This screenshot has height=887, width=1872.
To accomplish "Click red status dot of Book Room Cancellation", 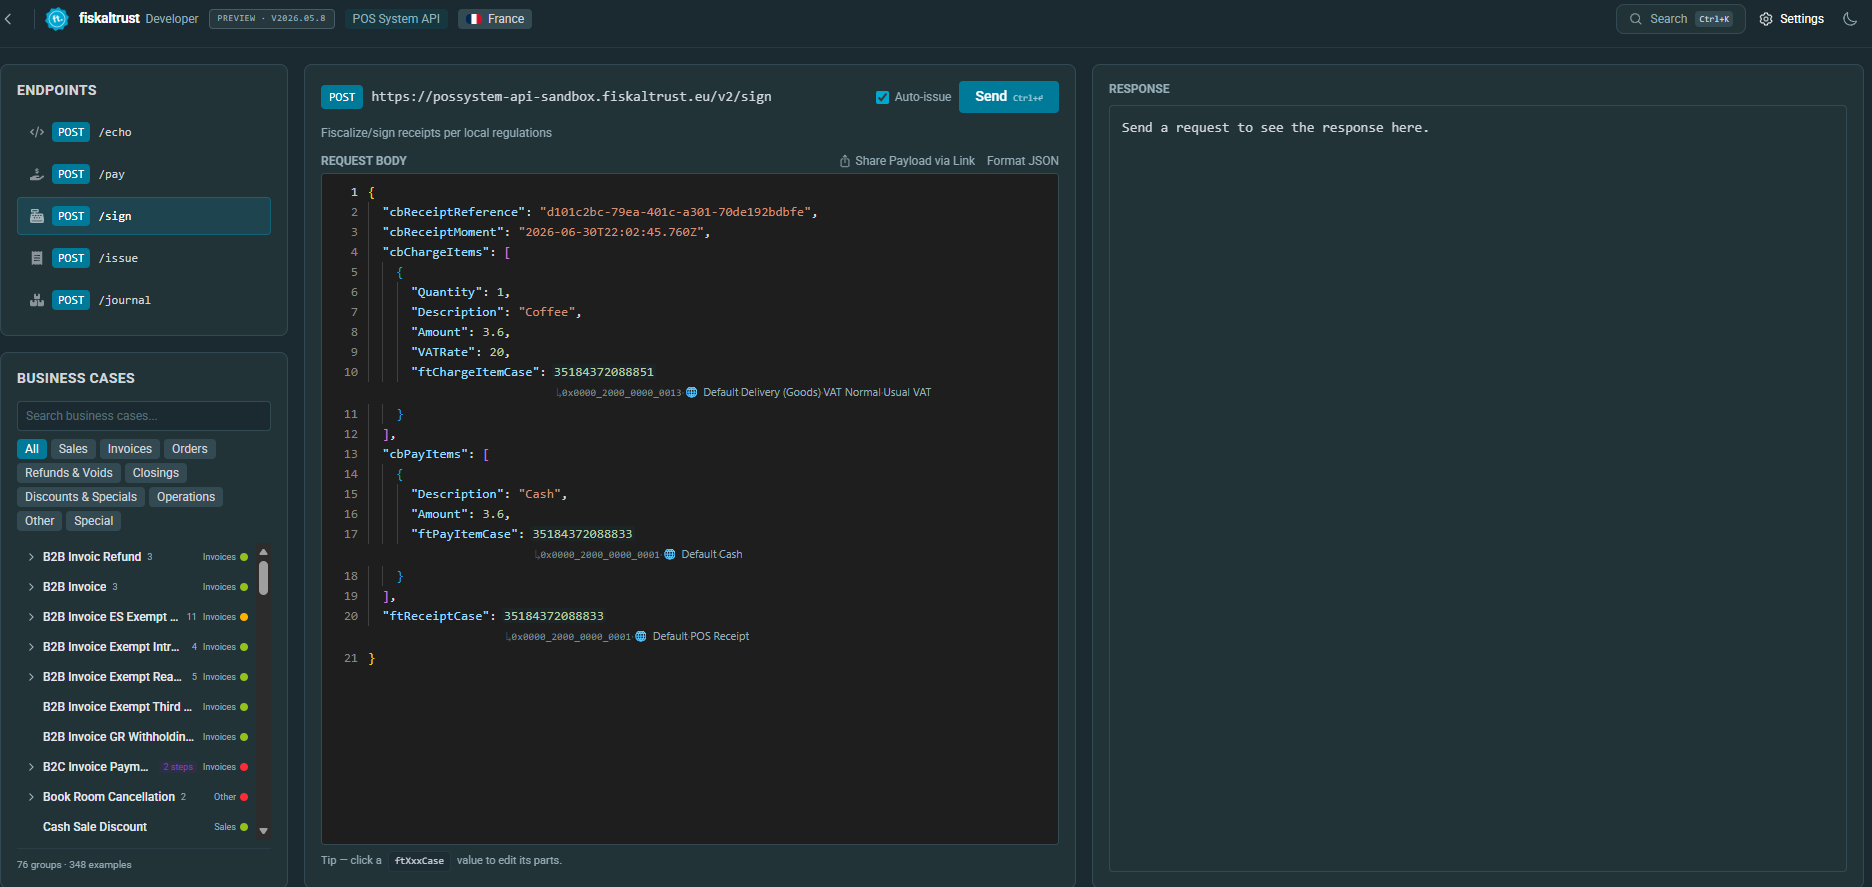I will (x=244, y=797).
